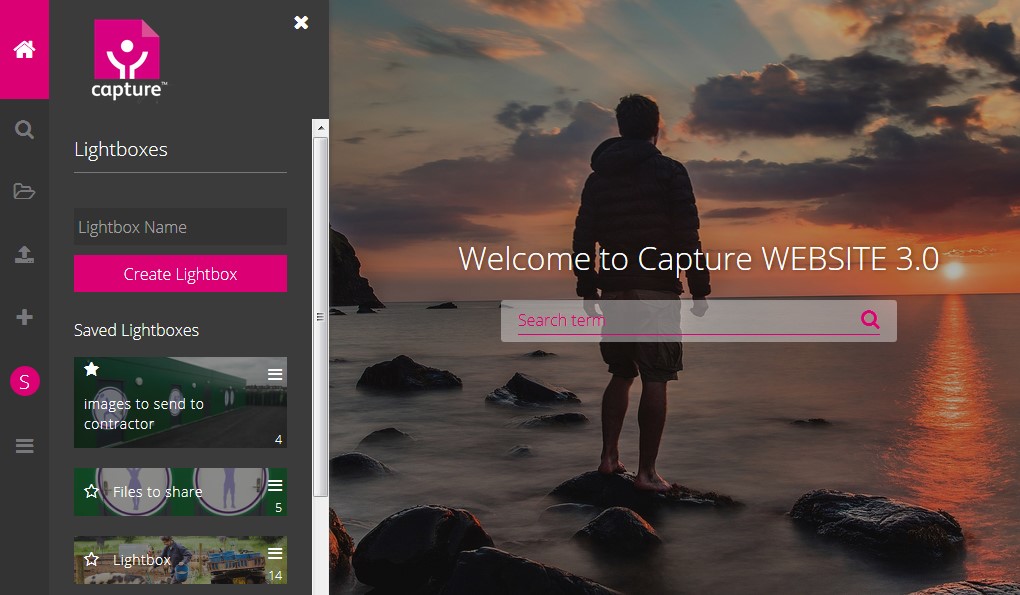Click the magnifier button in search bar
1020x595 pixels.
[x=870, y=320]
